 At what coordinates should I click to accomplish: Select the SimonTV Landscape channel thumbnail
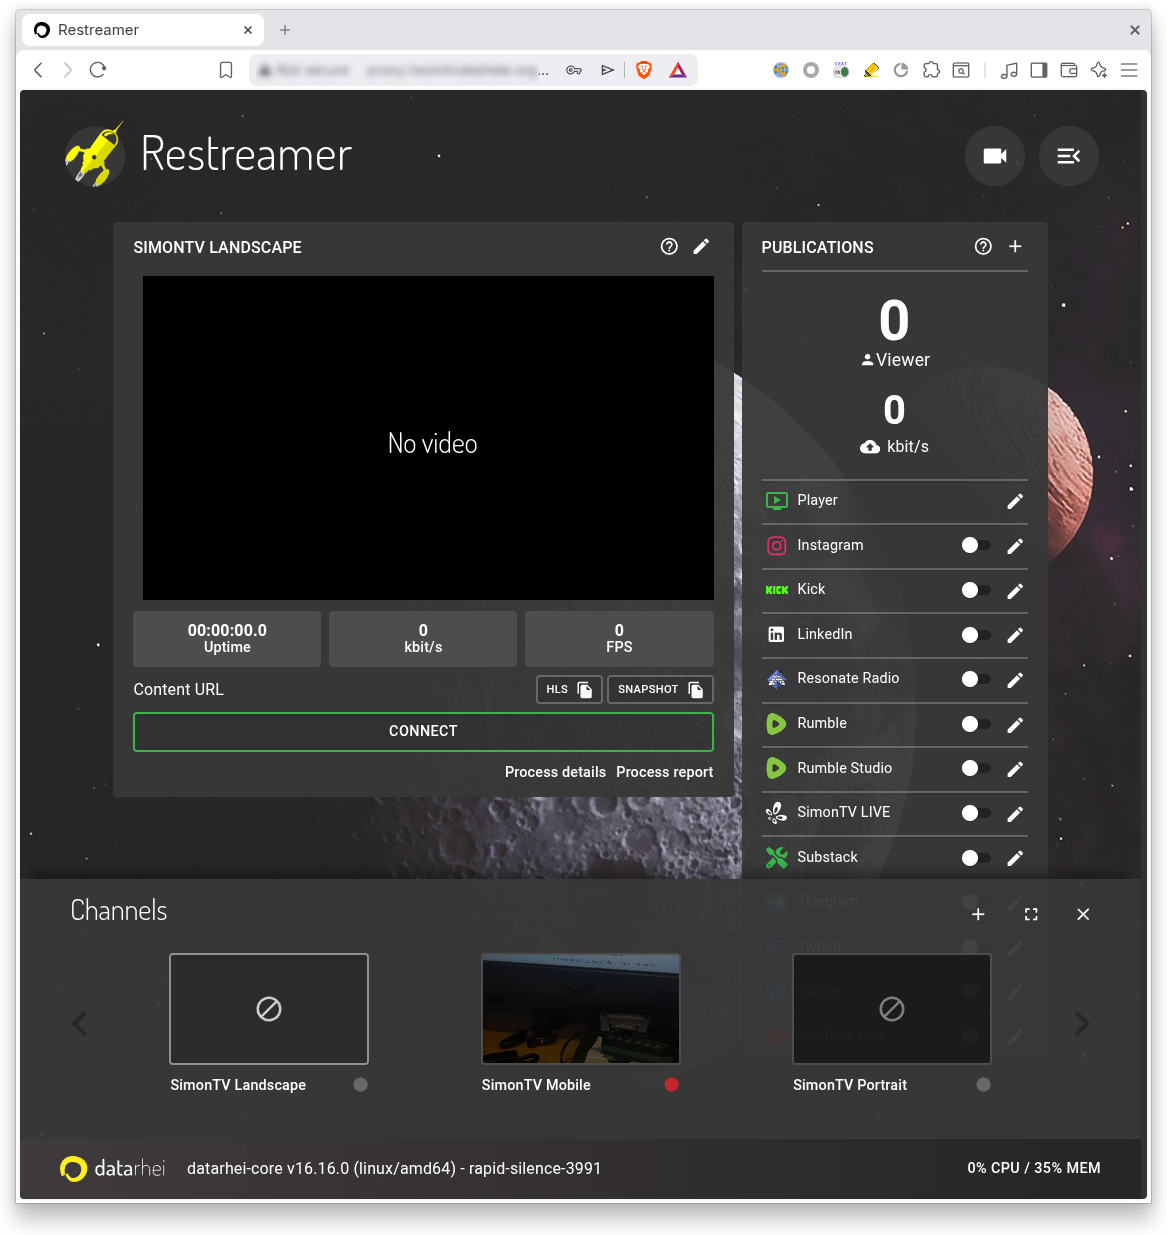click(x=269, y=1009)
